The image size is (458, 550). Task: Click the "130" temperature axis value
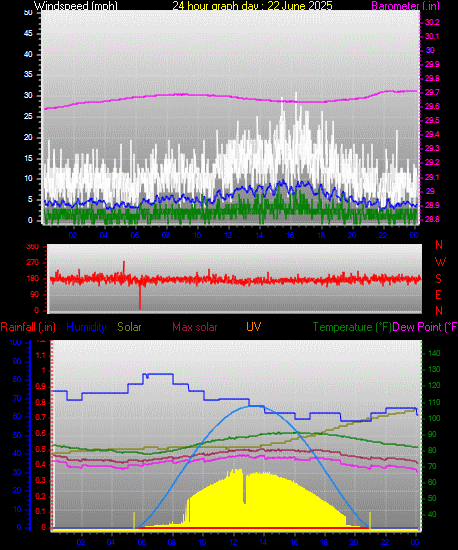click(435, 369)
